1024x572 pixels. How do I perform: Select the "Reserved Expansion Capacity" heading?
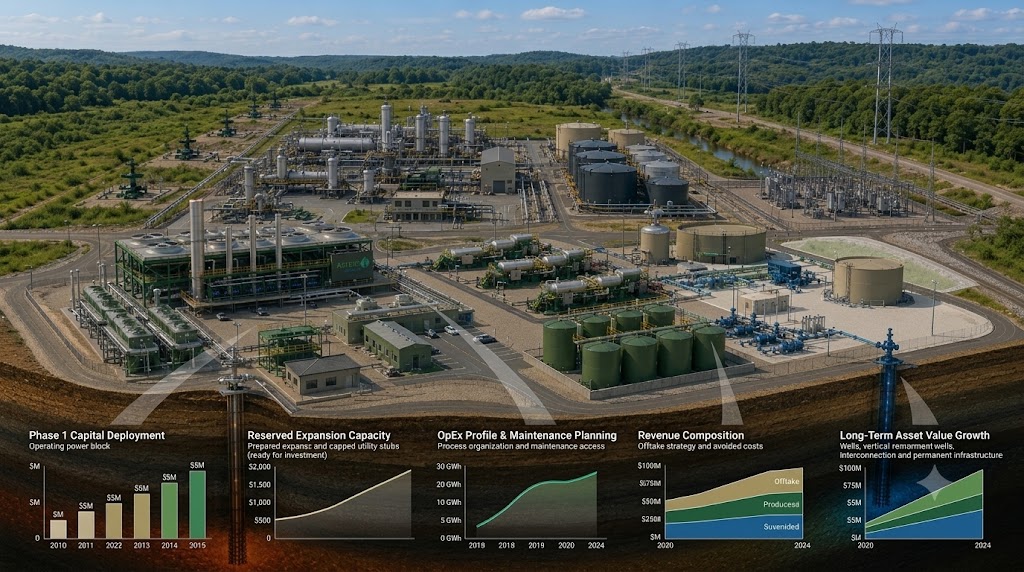tap(319, 436)
